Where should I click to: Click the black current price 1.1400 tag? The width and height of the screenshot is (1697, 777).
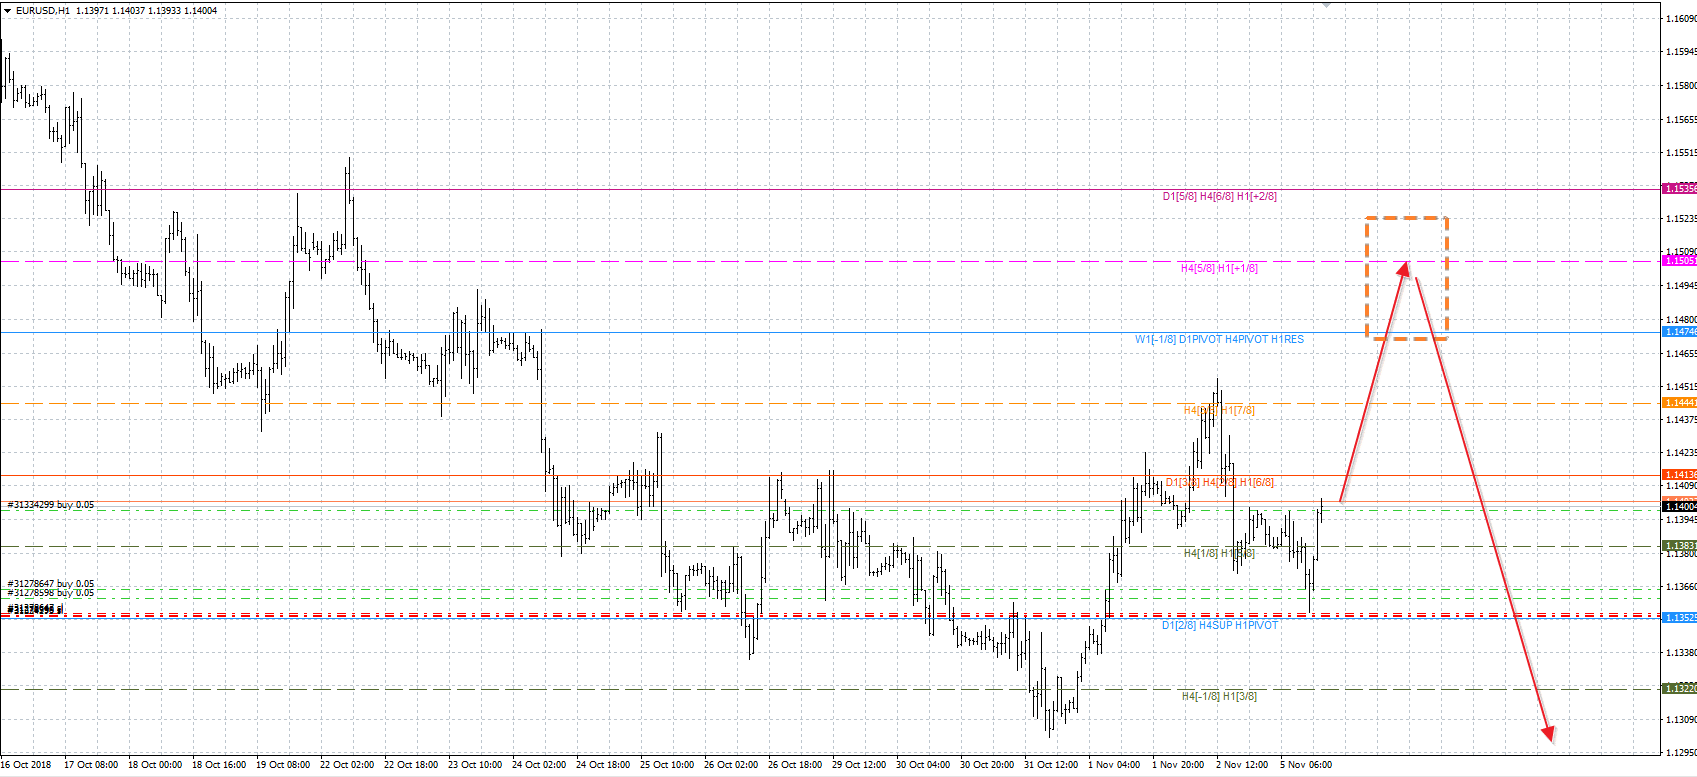point(1679,507)
